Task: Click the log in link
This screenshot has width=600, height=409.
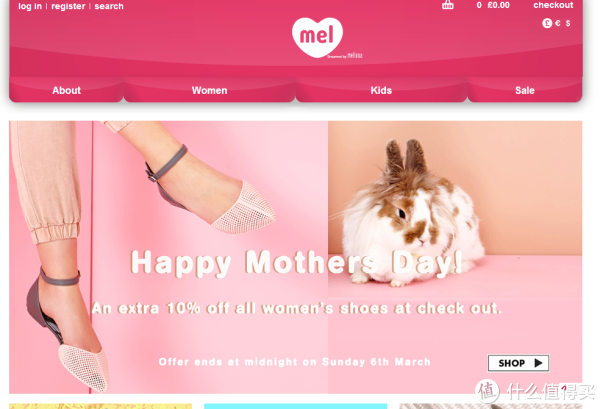Action: (30, 6)
